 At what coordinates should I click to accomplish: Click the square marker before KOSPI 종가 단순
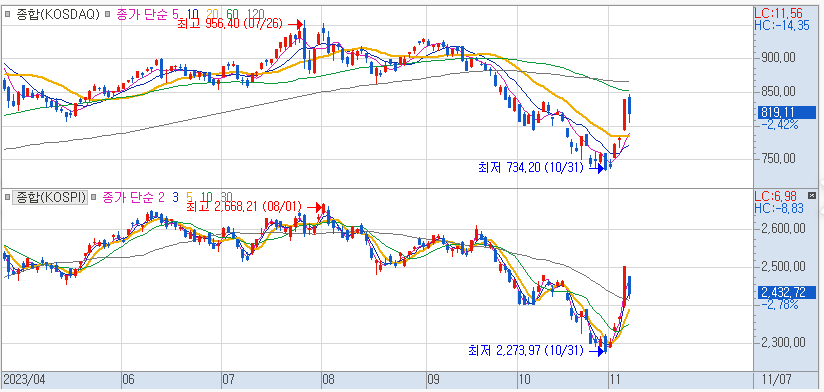(94, 198)
